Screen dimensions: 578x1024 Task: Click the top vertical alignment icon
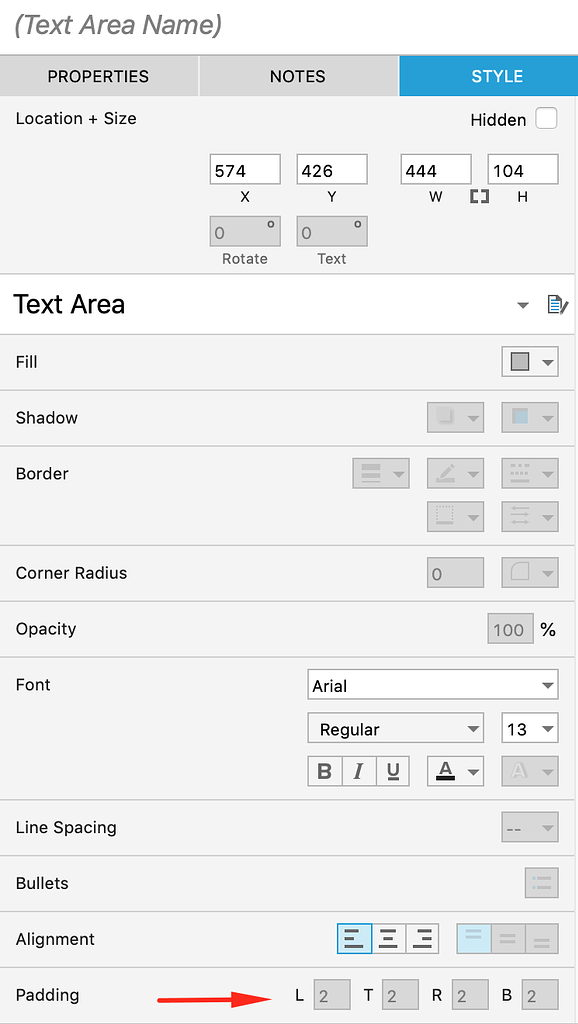pos(473,938)
